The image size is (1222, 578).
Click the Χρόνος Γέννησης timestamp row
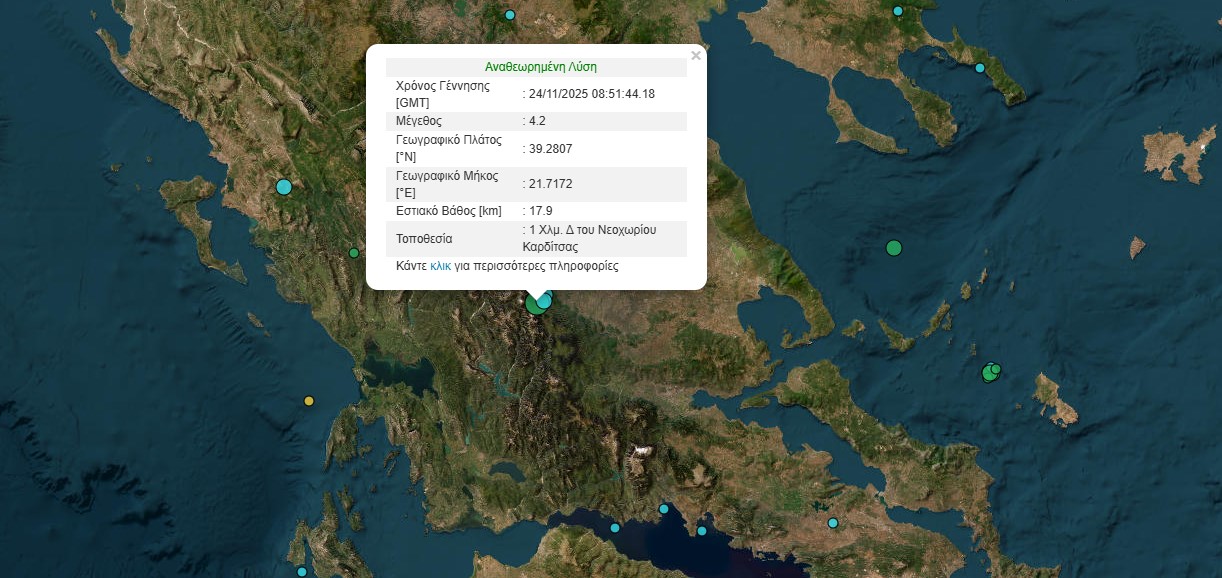536,92
